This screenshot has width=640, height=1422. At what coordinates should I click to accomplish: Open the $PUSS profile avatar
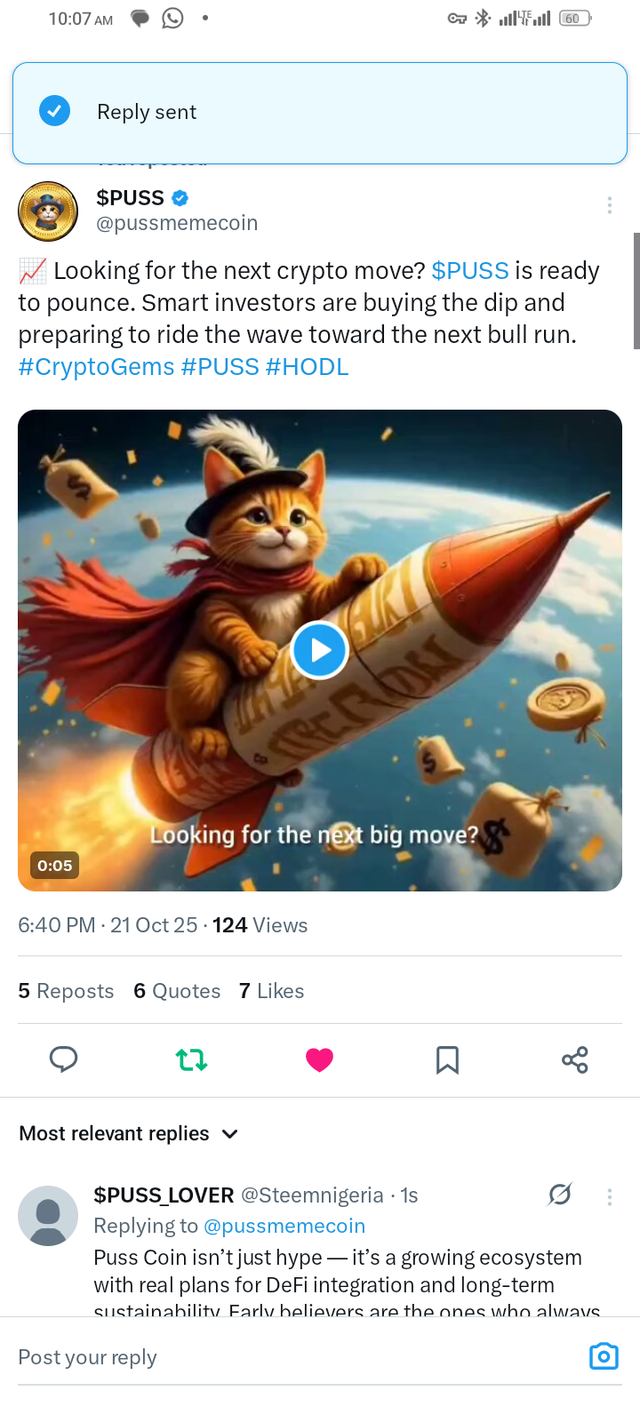click(48, 211)
